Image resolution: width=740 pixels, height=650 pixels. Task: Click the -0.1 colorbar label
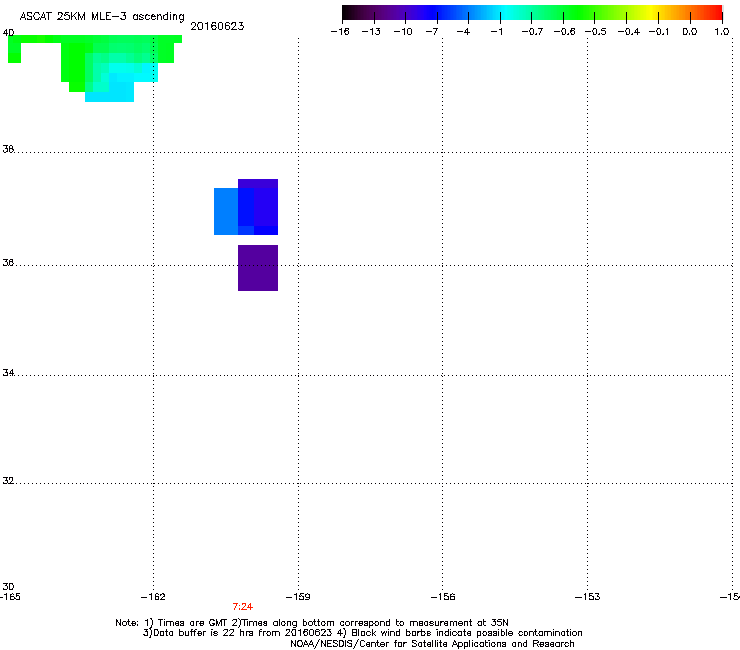click(659, 32)
